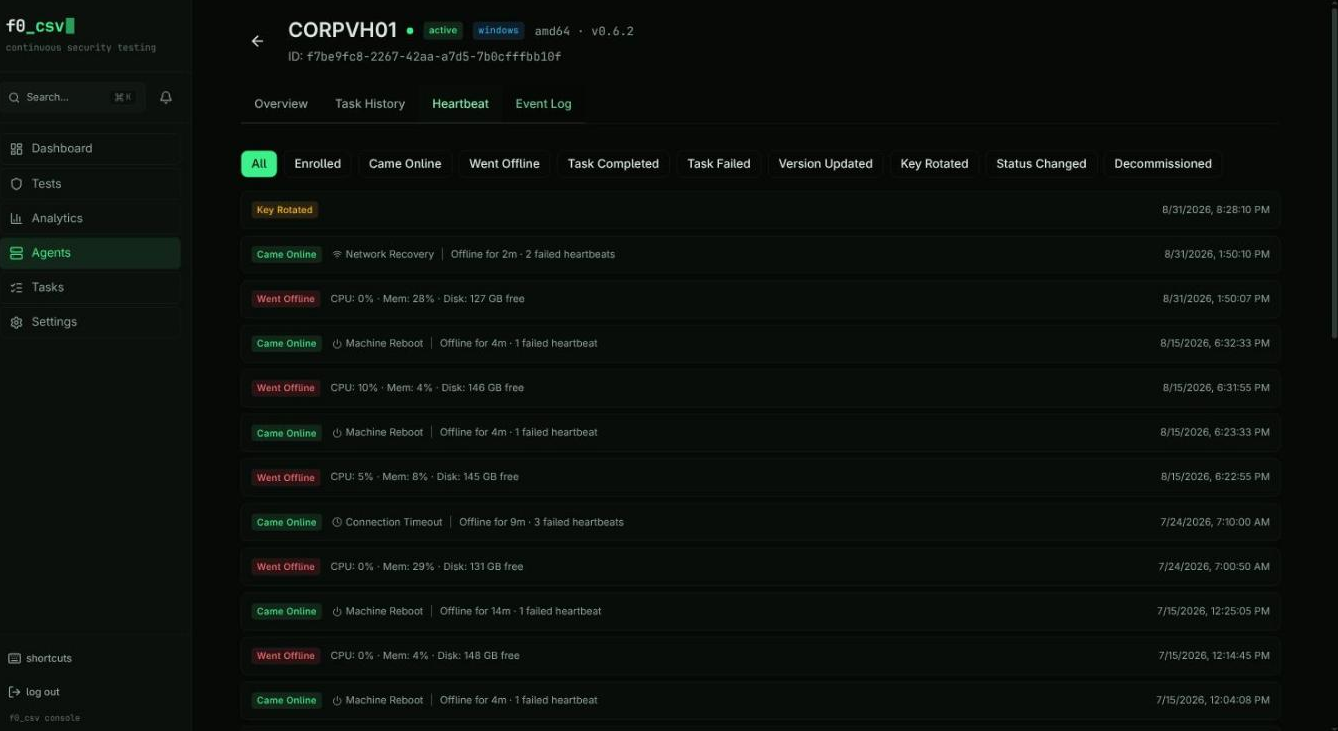1338x731 pixels.
Task: Click the Key Rotated event badge
Action: tap(285, 210)
